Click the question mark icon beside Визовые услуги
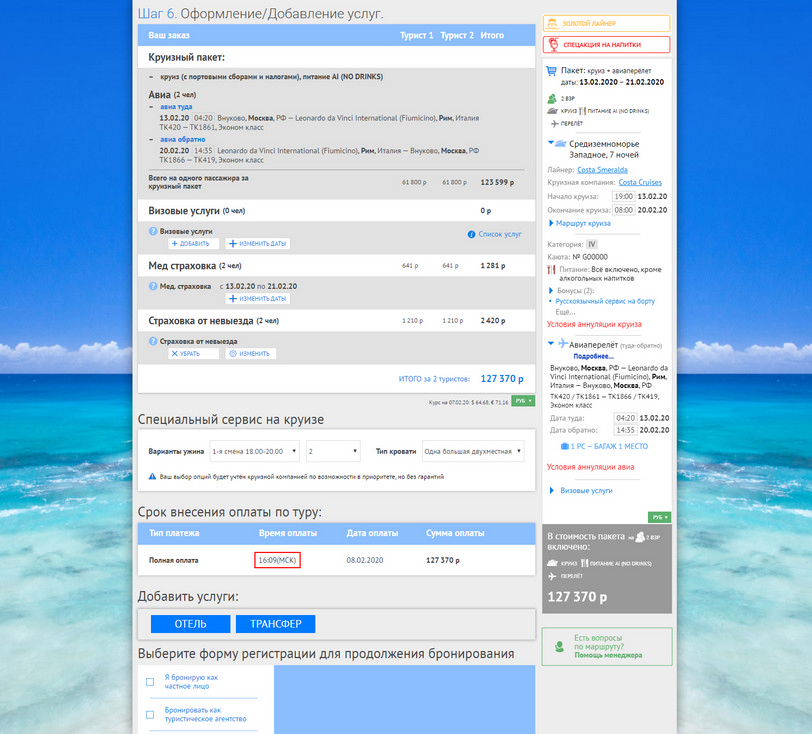Screen dimensions: 812x734 [153, 231]
